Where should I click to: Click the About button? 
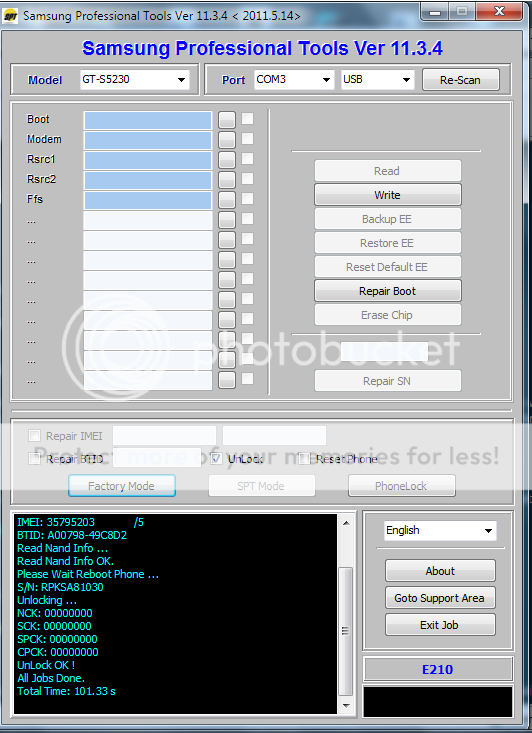(x=440, y=571)
